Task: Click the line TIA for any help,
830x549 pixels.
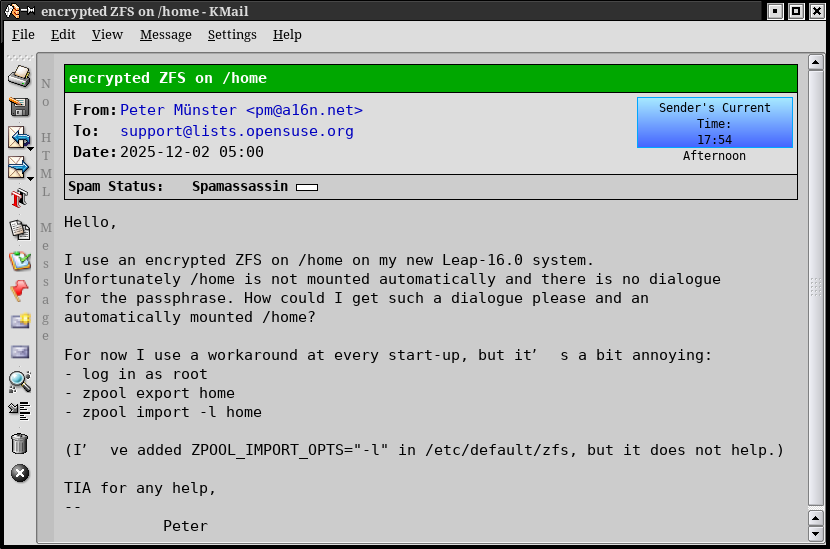Action: pyautogui.click(x=140, y=488)
